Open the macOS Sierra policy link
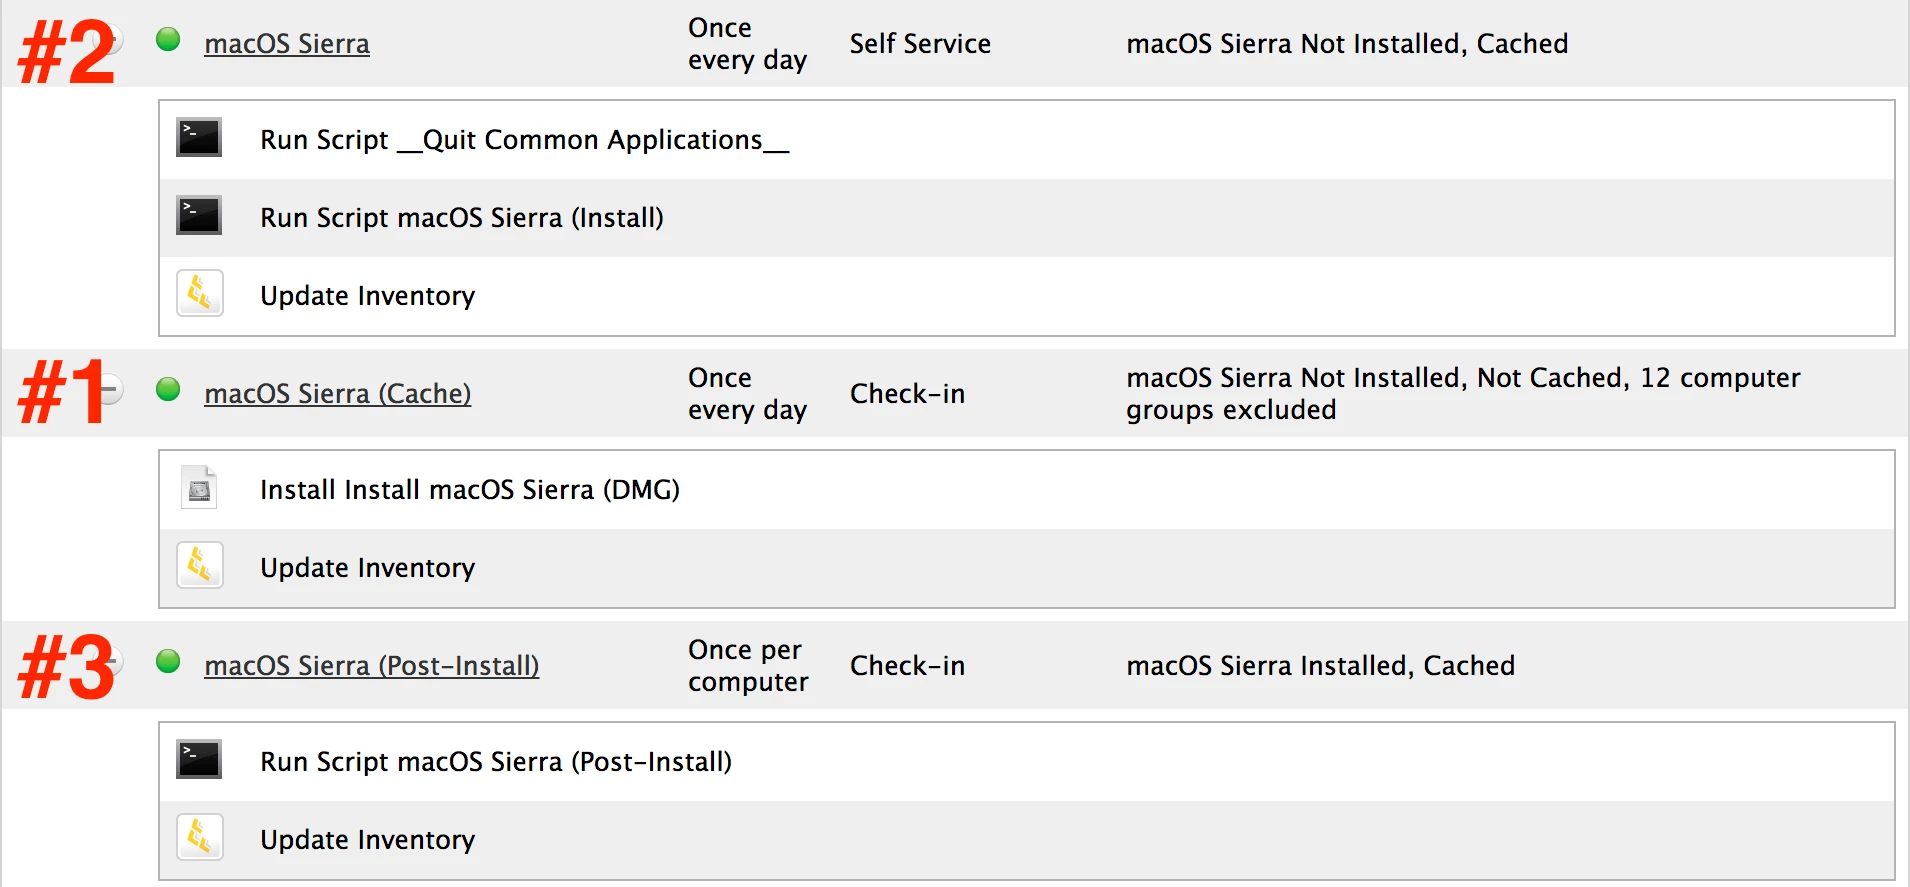This screenshot has width=1910, height=887. (x=287, y=44)
